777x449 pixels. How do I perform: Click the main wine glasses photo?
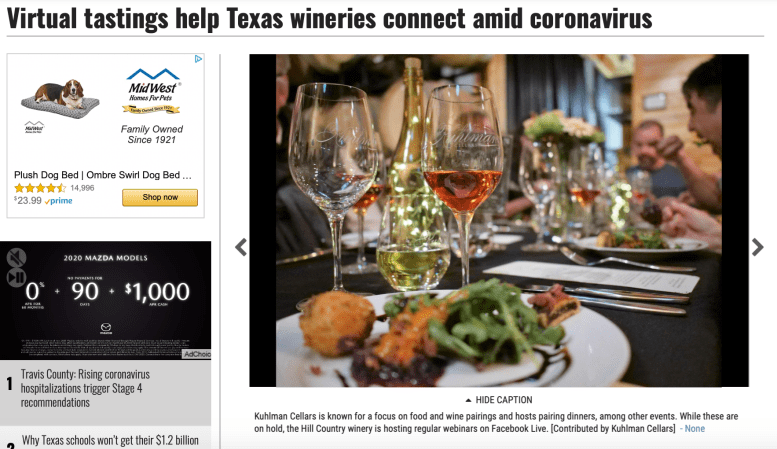499,221
